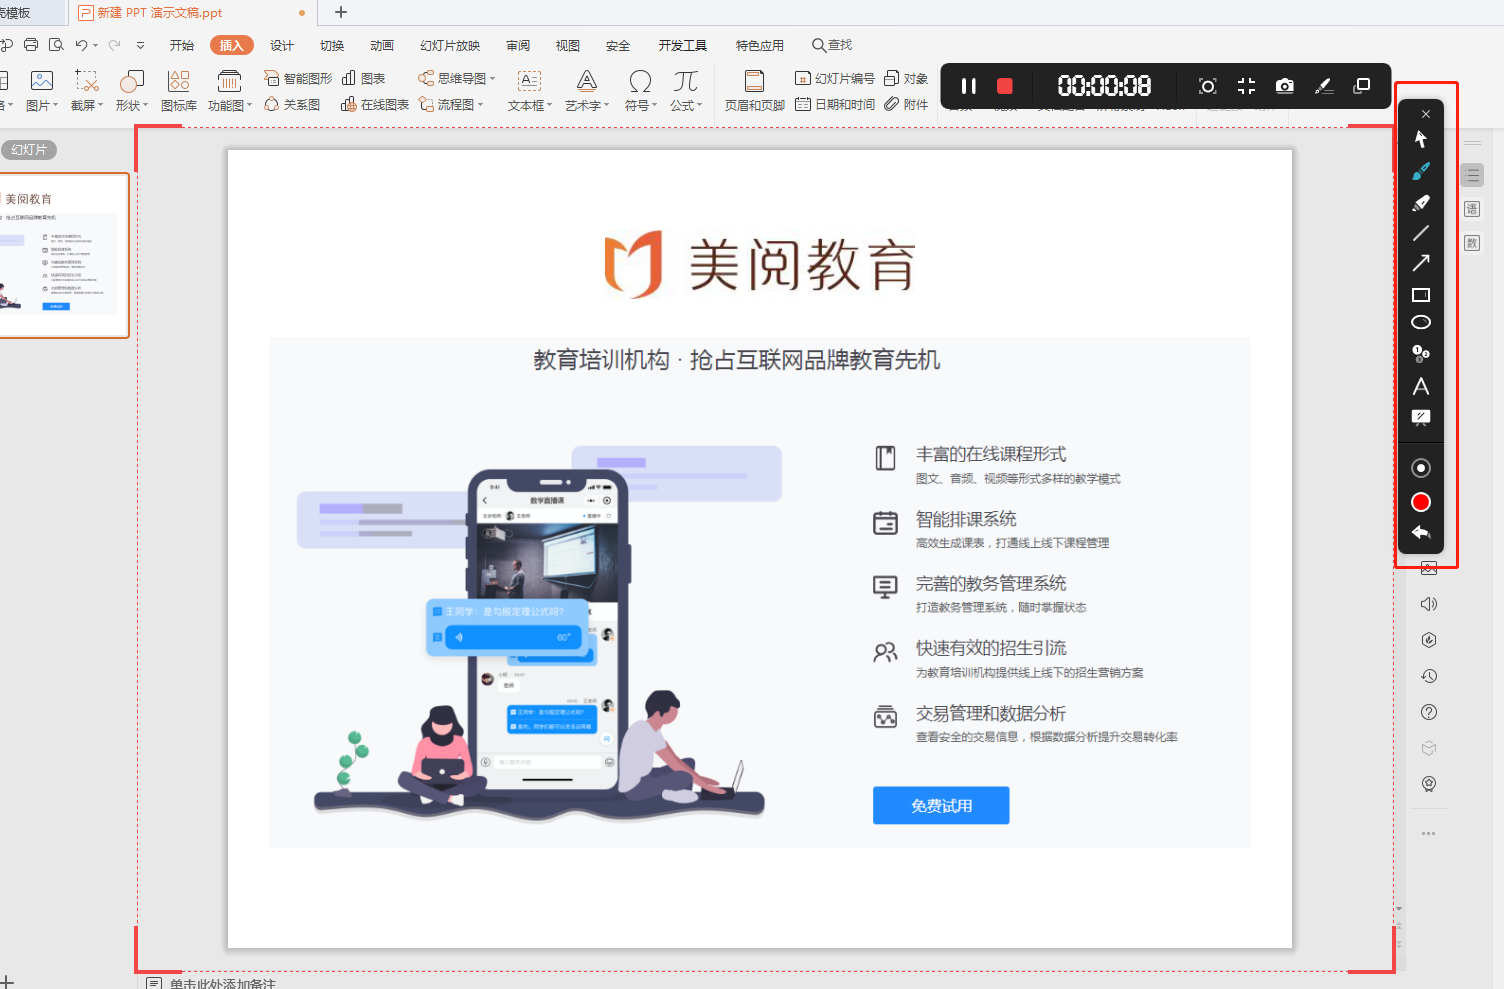Open the red annotation color swatch
Viewport: 1504px width, 989px height.
(1421, 502)
